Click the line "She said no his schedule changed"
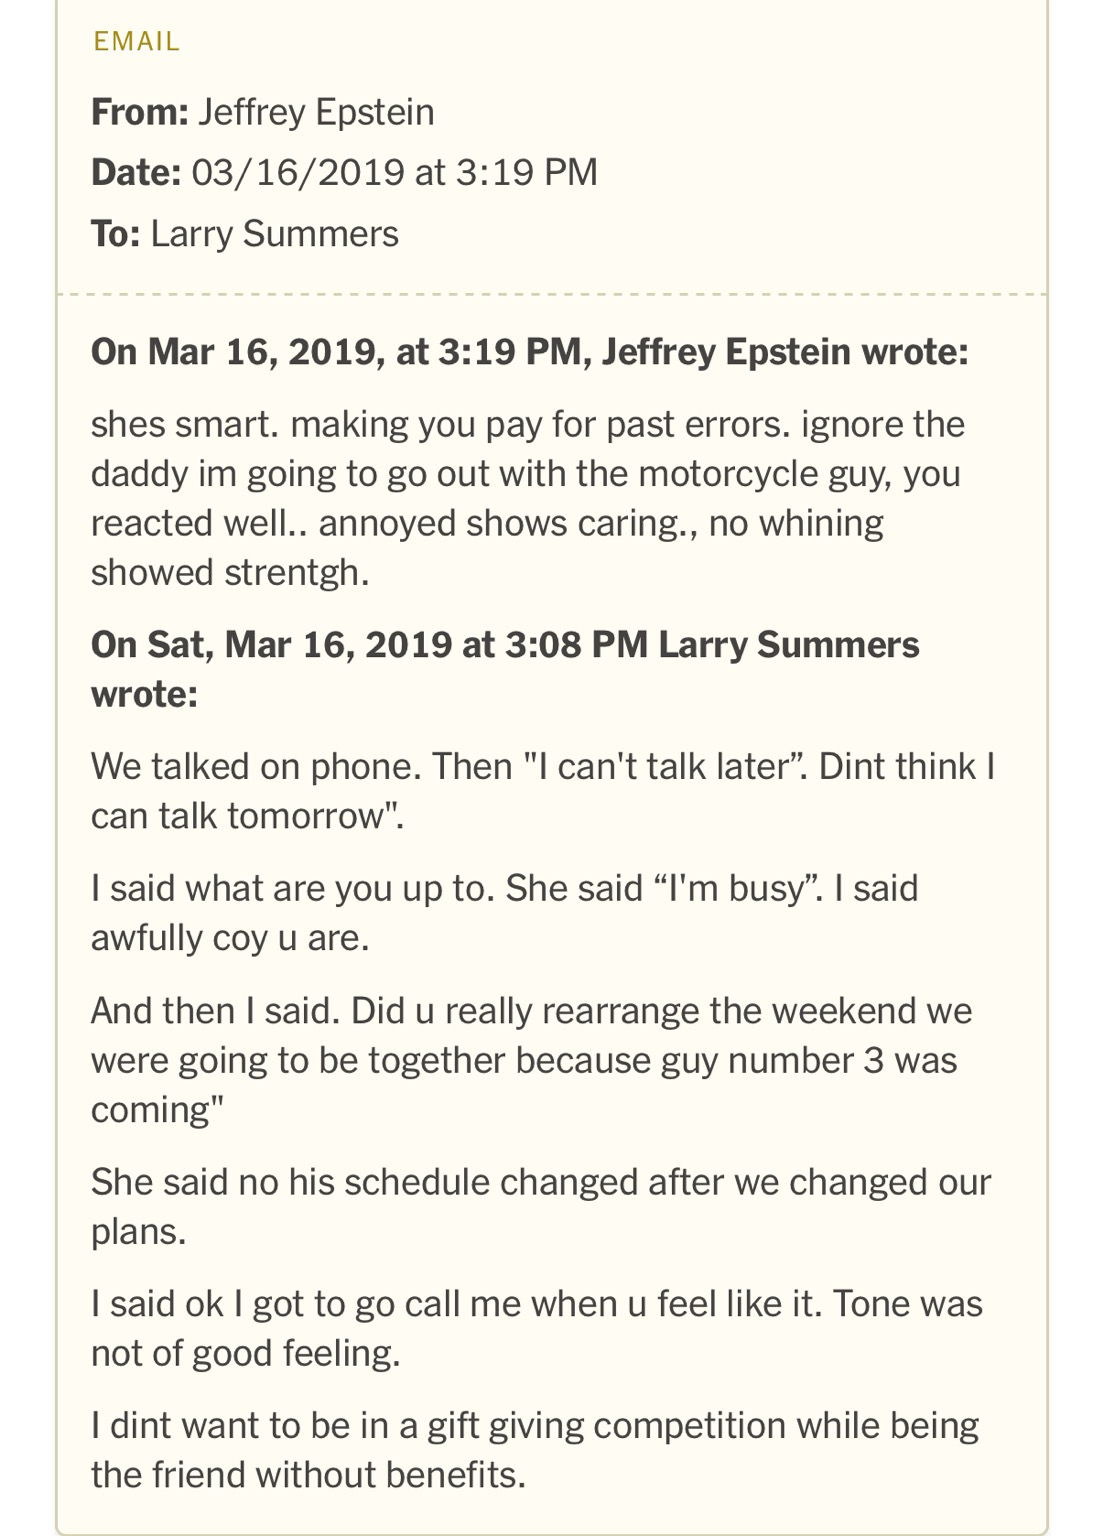This screenshot has height=1536, width=1104. 540,1182
